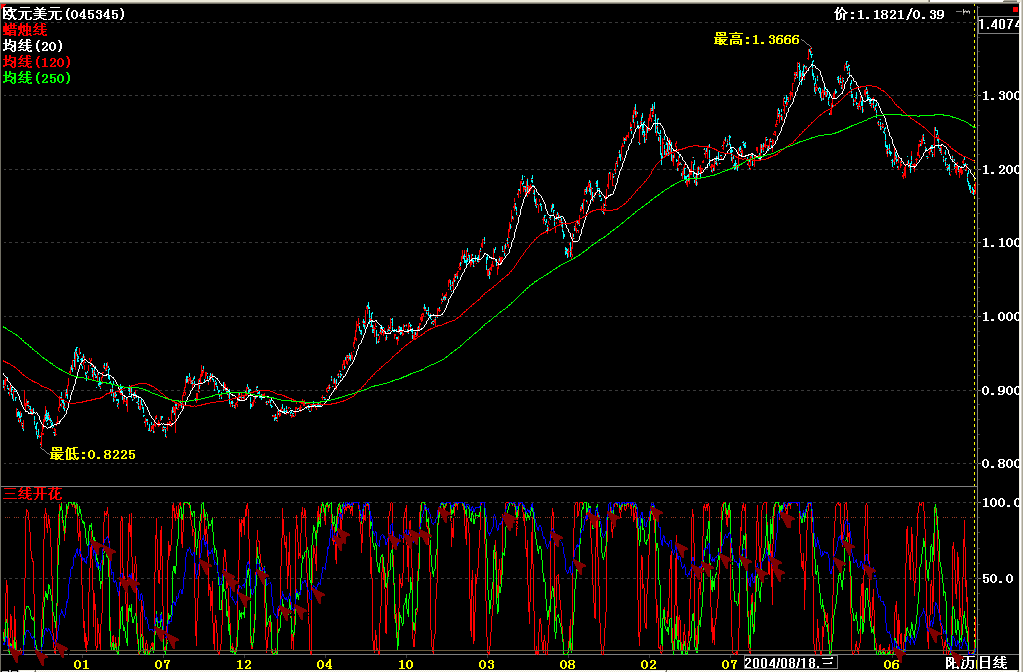Click the 0.800 price axis label
This screenshot has height=672, width=1023.
tap(1001, 464)
